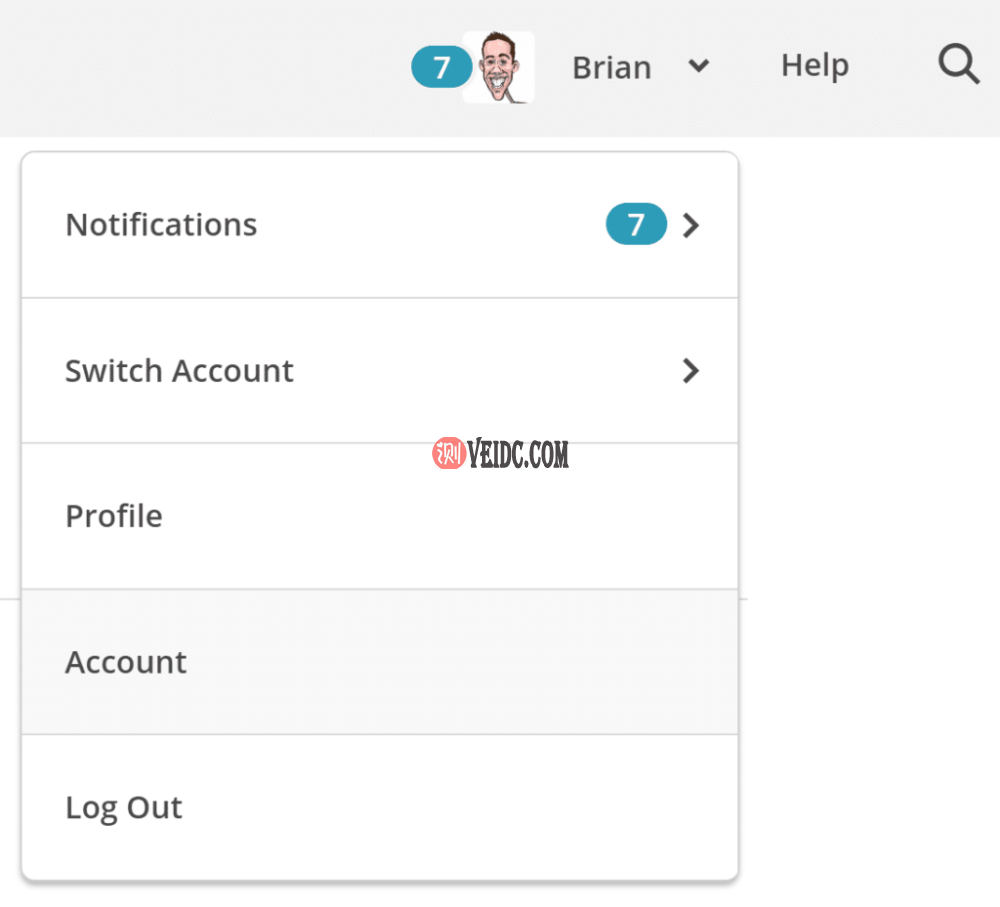Collapse the user menu with the down chevron
Image resolution: width=1000 pixels, height=907 pixels.
[x=699, y=67]
